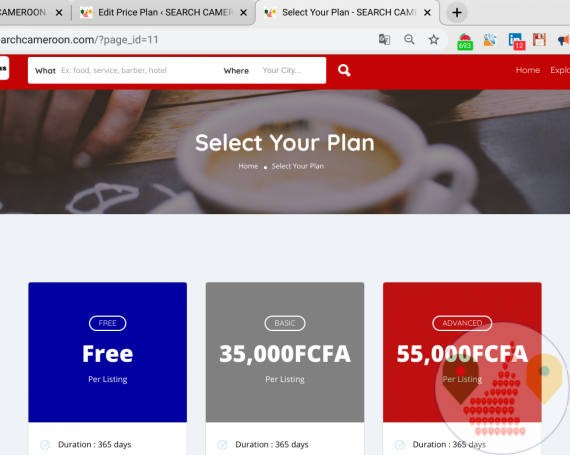The height and width of the screenshot is (455, 570).
Task: Open the browser zoom magnifier icon
Action: click(x=409, y=39)
